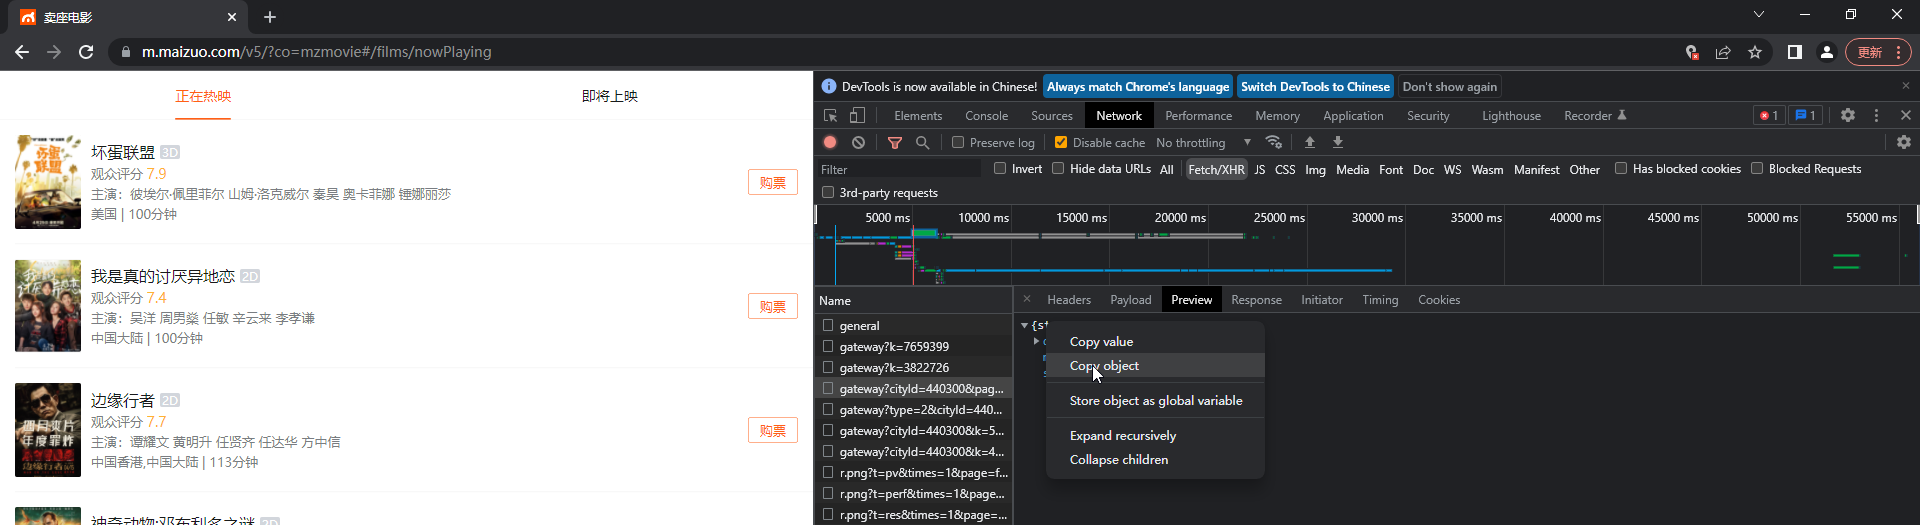Go back in browser history
The height and width of the screenshot is (525, 1920).
click(22, 52)
